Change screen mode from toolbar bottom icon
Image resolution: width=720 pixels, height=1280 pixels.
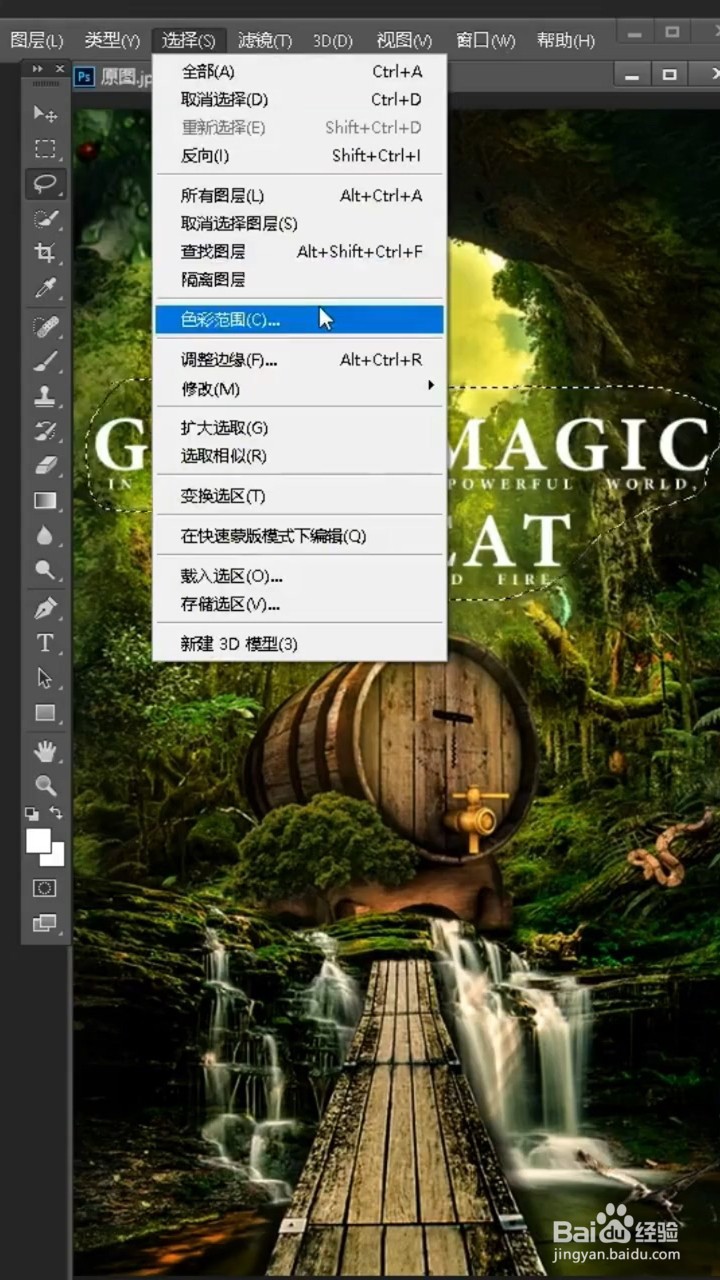click(45, 923)
